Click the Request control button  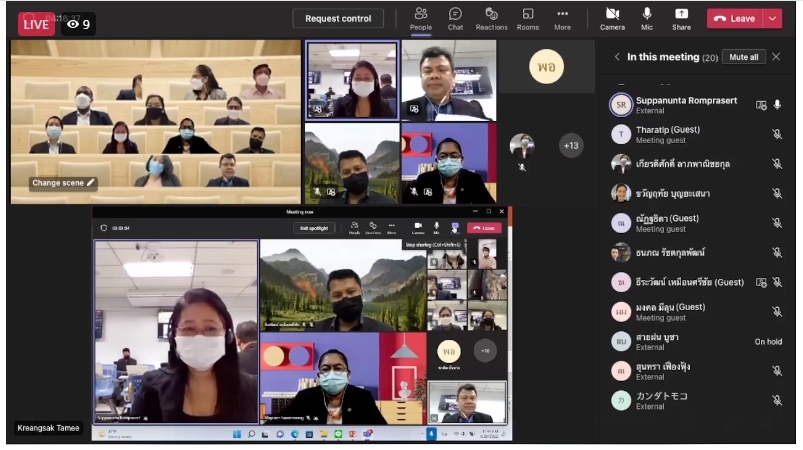click(338, 18)
